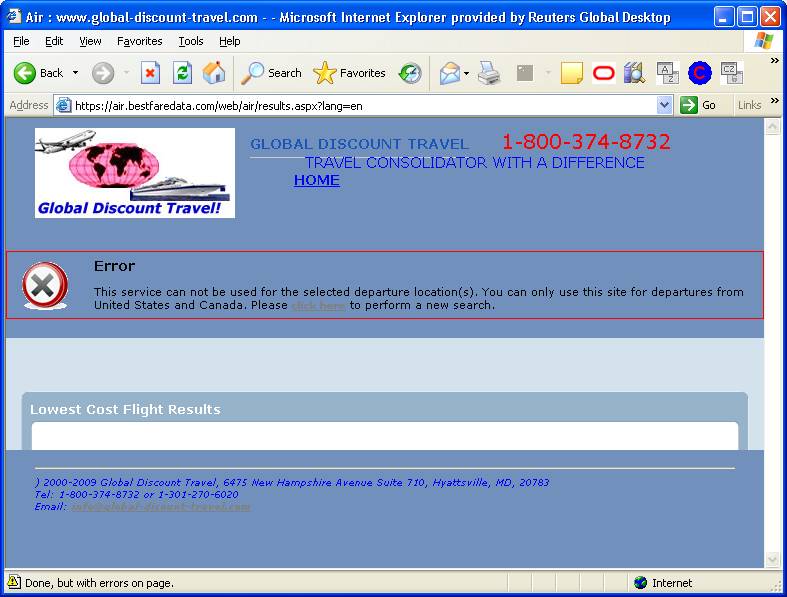Click the red oval toolbar icon
This screenshot has width=787, height=597.
pyautogui.click(x=603, y=73)
